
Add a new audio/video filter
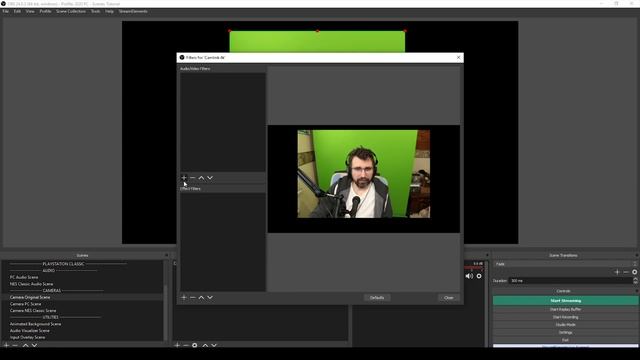184,178
